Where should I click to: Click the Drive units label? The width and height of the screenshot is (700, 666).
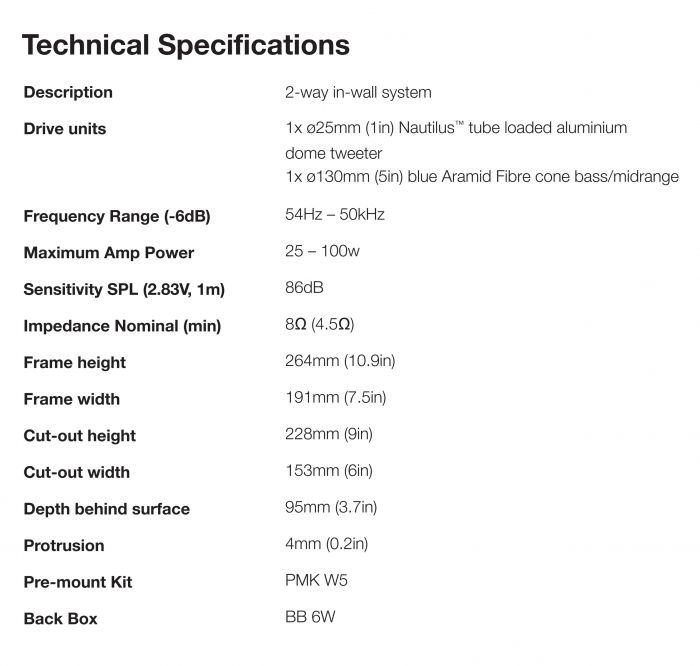click(x=65, y=129)
